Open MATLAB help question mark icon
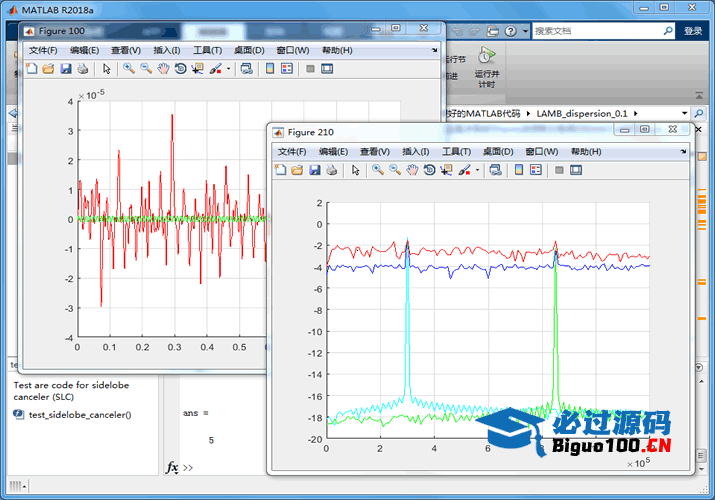This screenshot has height=500, width=715. point(511,31)
